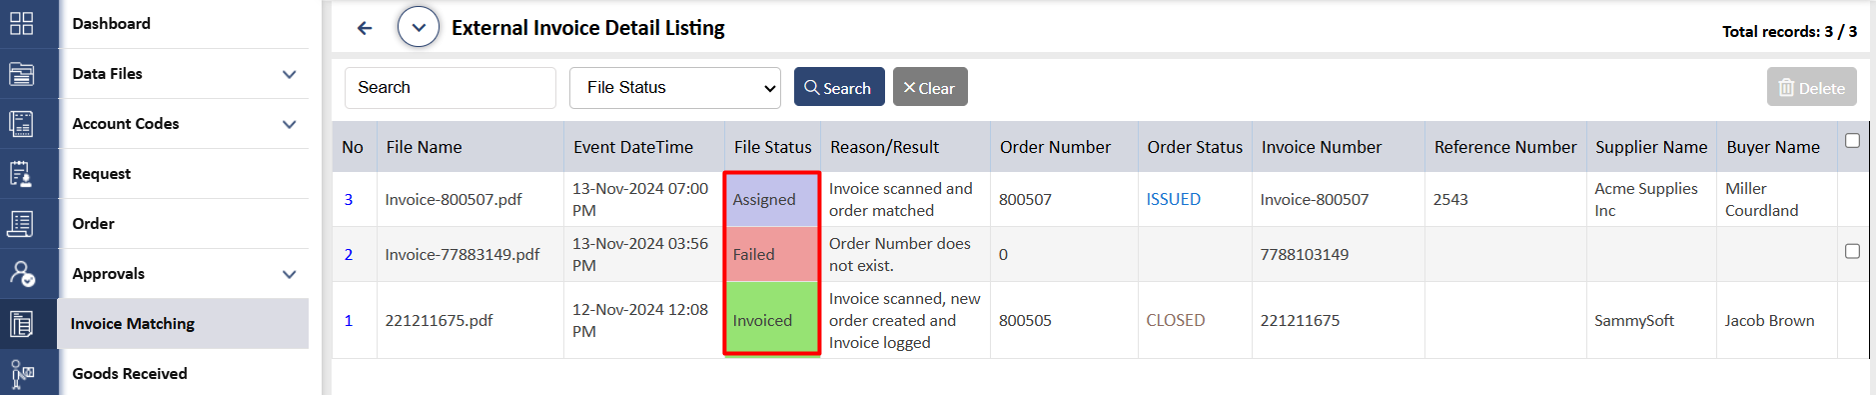
Task: Open the Dashboard grid icon in sidebar
Action: (x=21, y=23)
